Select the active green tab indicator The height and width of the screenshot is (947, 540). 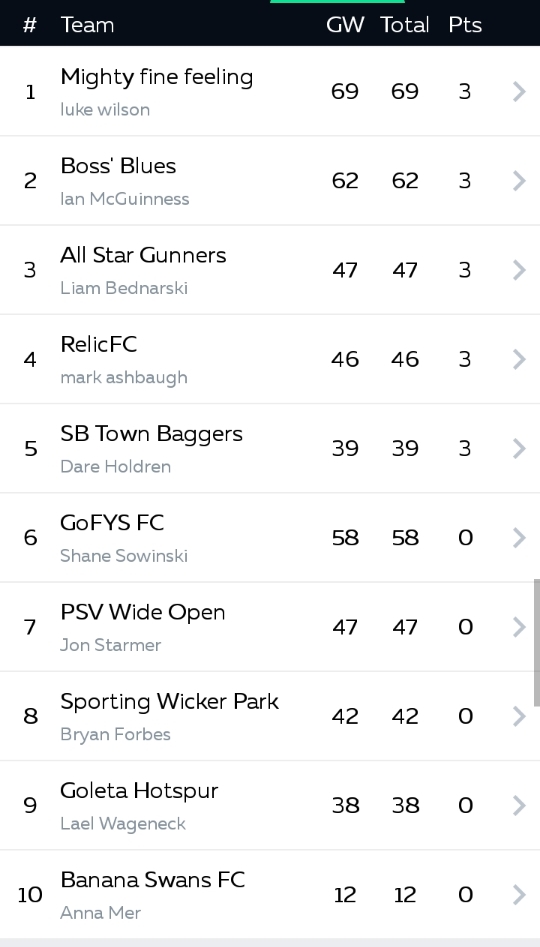point(337,2)
